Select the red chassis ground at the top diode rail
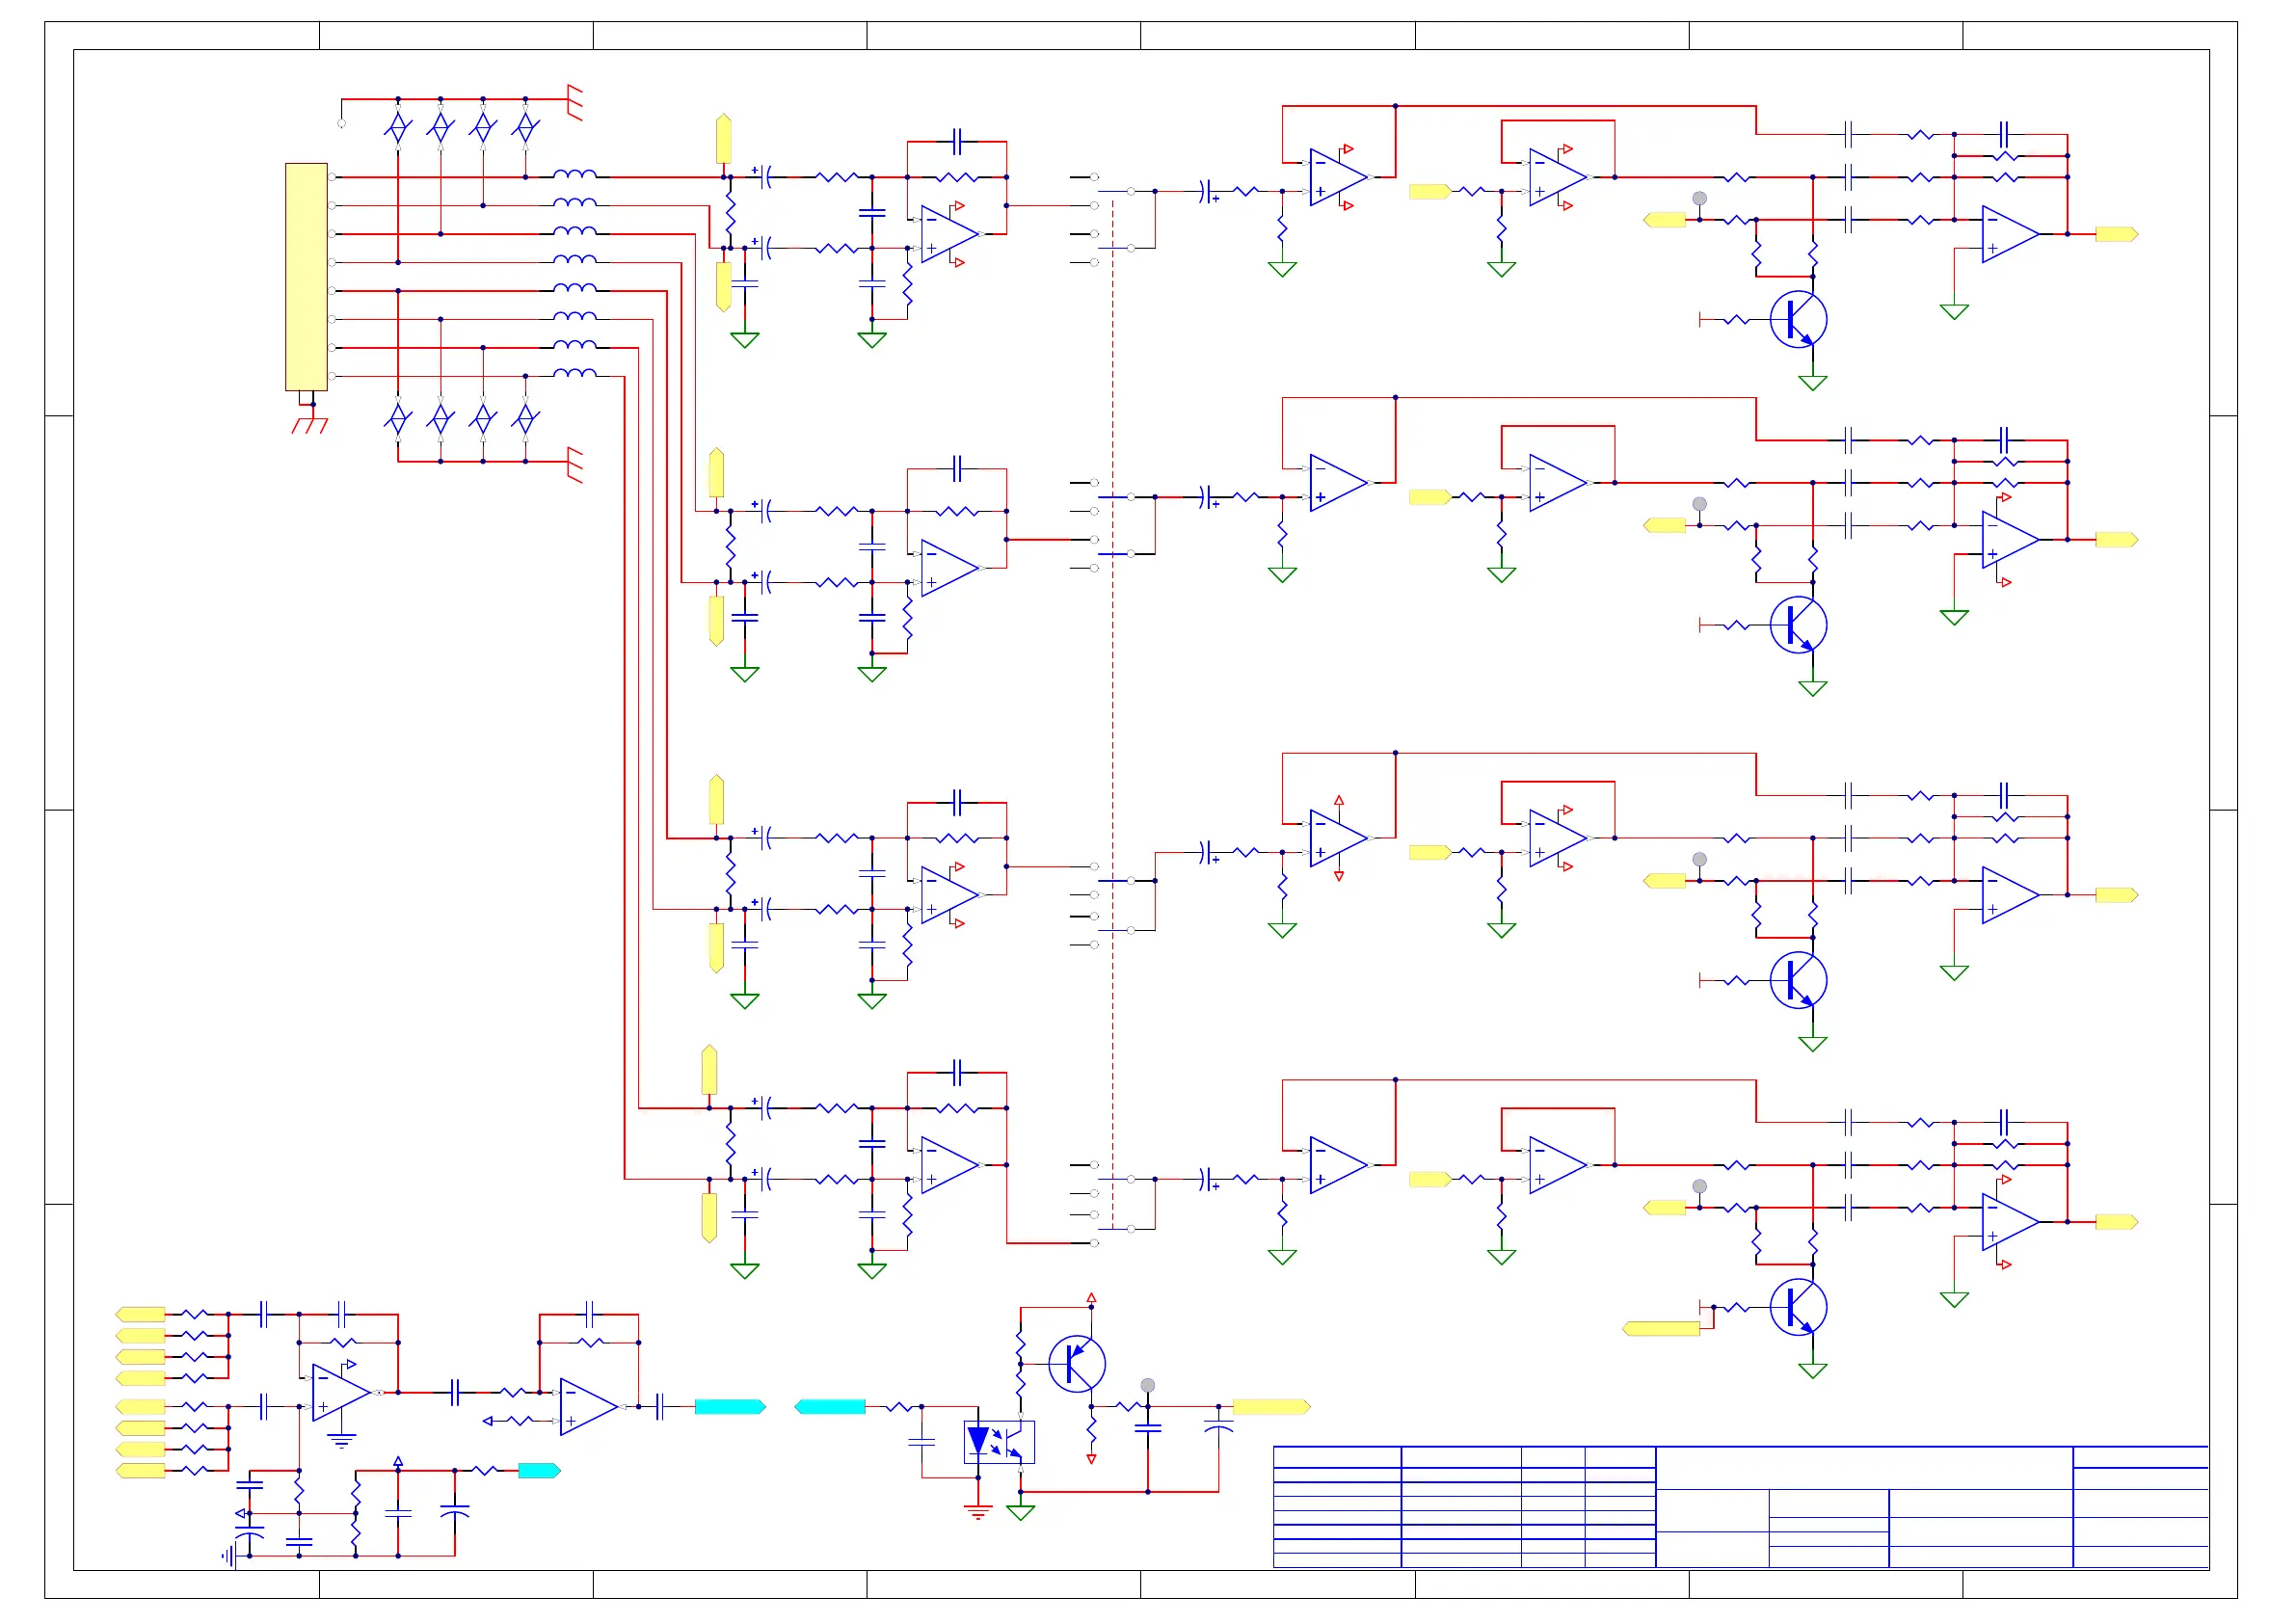 (x=574, y=102)
